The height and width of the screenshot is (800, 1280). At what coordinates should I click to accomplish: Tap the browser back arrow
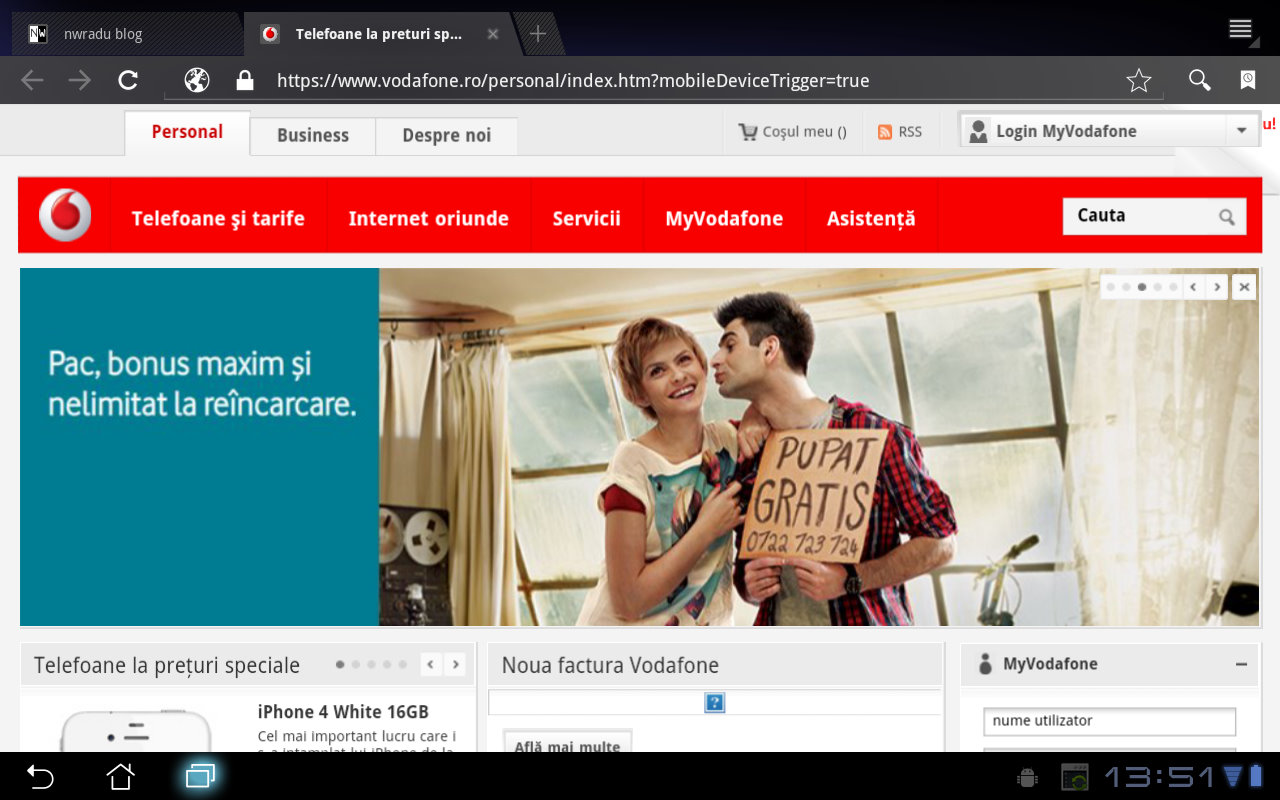[x=32, y=81]
